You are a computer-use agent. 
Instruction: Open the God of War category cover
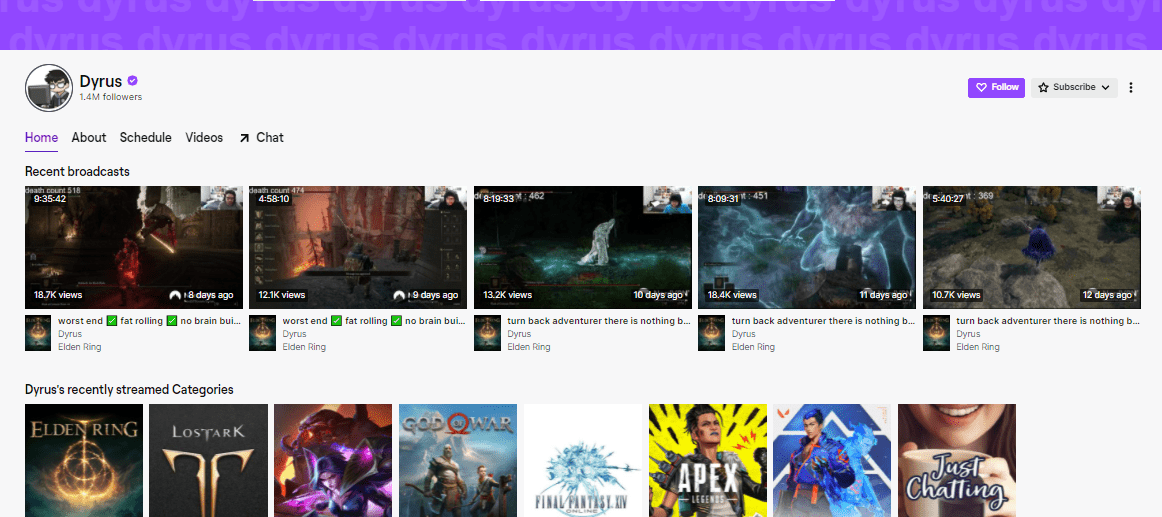coord(458,460)
